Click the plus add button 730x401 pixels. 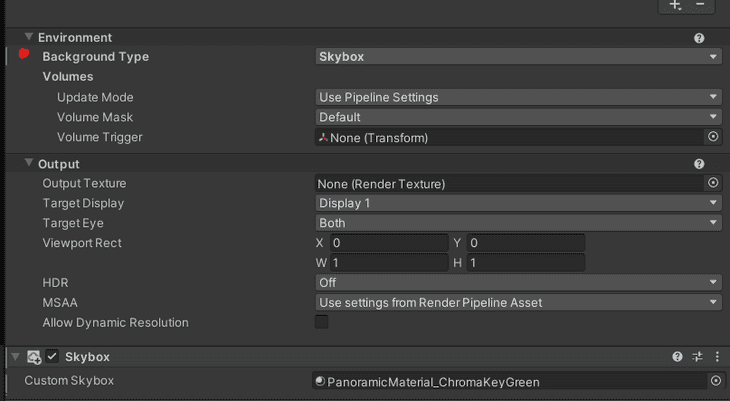[676, 5]
